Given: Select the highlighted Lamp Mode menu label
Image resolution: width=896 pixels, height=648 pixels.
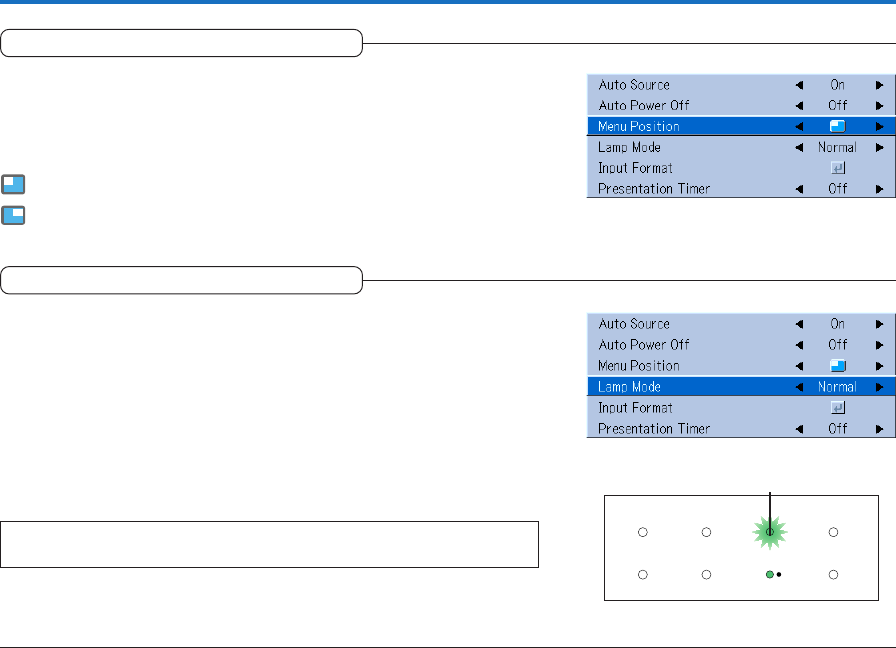Looking at the screenshot, I should (x=629, y=387).
